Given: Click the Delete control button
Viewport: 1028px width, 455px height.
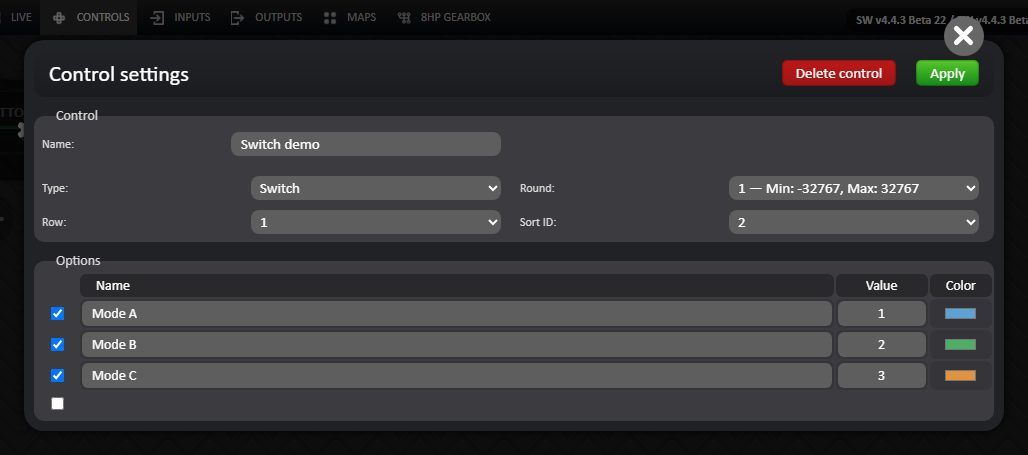Looking at the screenshot, I should coord(839,73).
